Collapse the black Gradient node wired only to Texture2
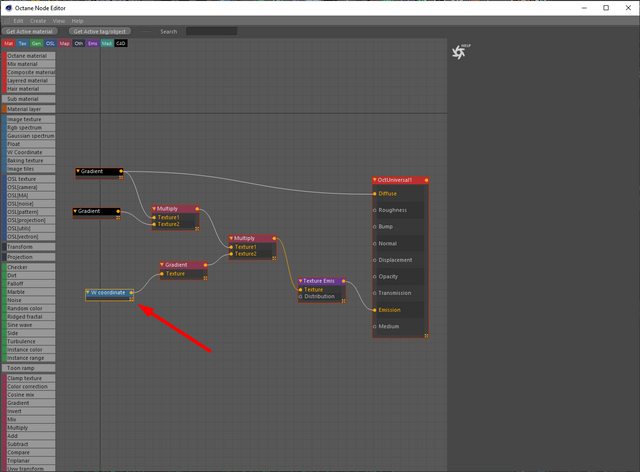 75,211
